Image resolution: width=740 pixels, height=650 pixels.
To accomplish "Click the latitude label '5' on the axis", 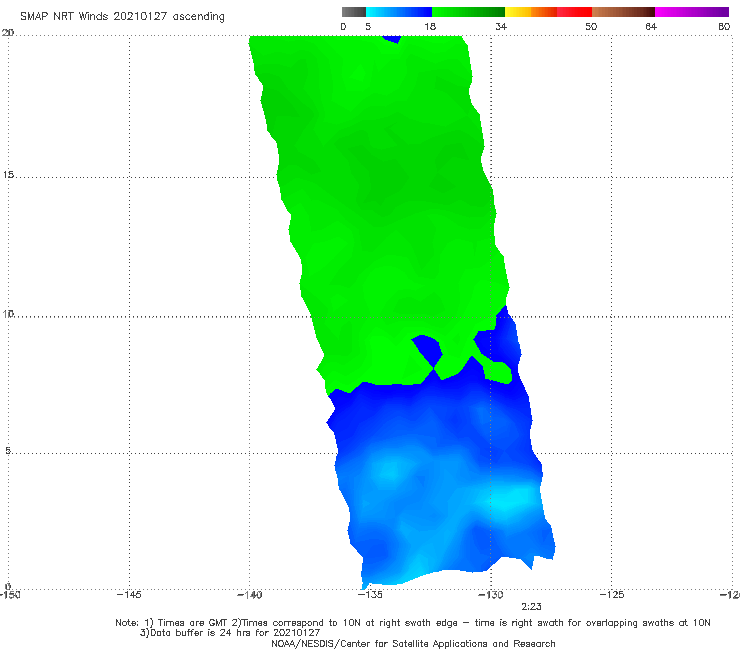I will click(x=8, y=450).
